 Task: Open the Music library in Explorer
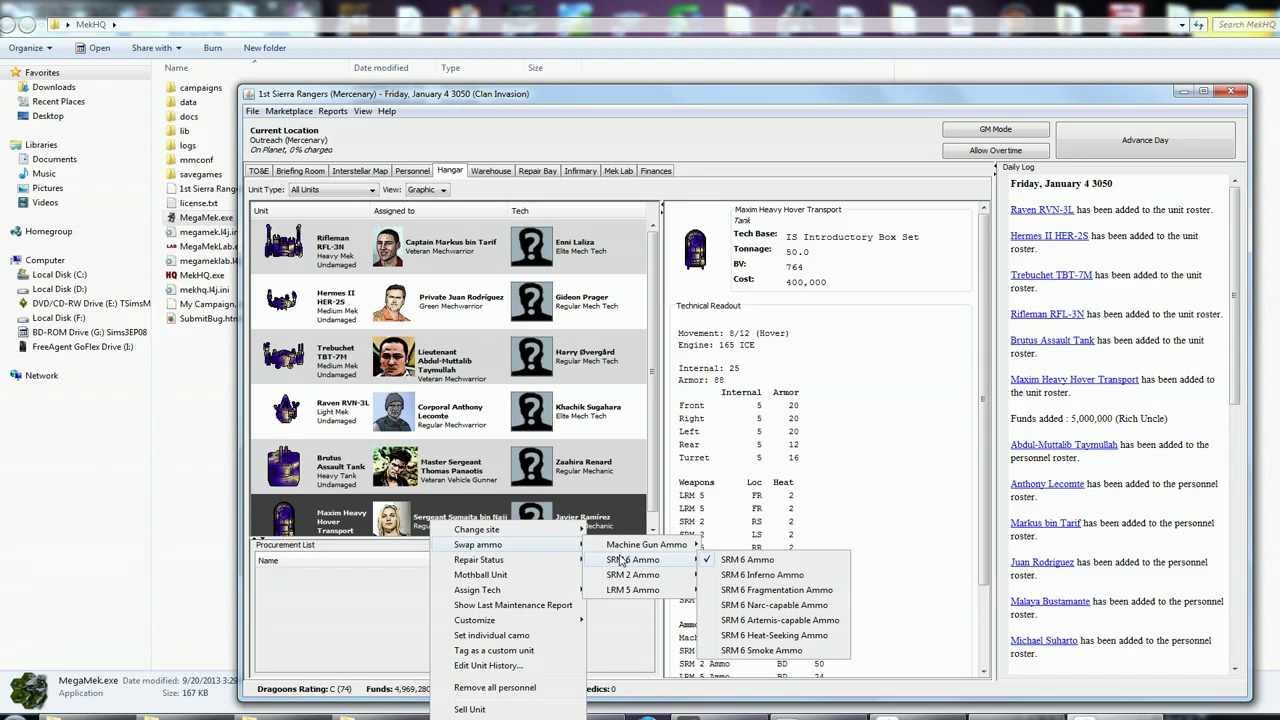tap(43, 174)
